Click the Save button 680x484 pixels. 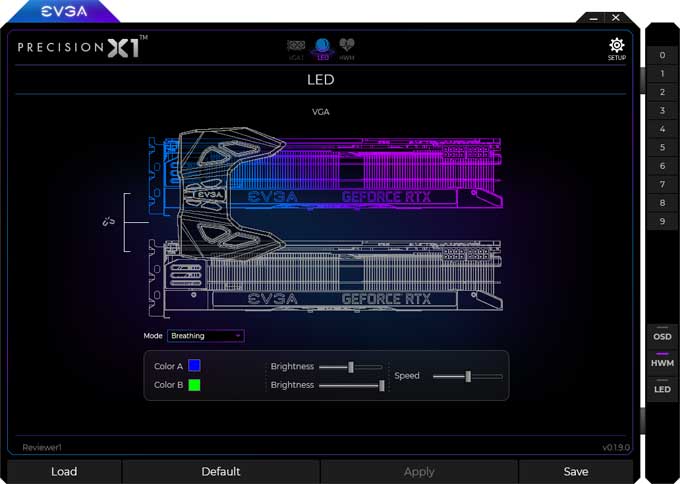pos(576,471)
